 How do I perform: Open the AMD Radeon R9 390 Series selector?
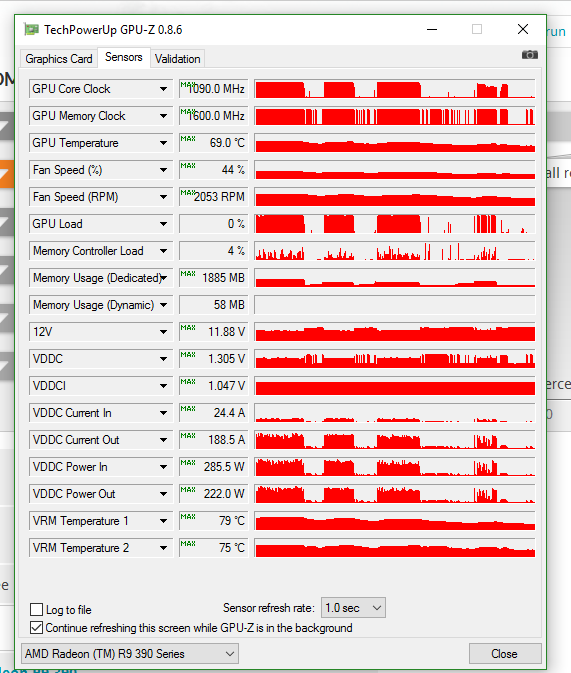pos(130,654)
